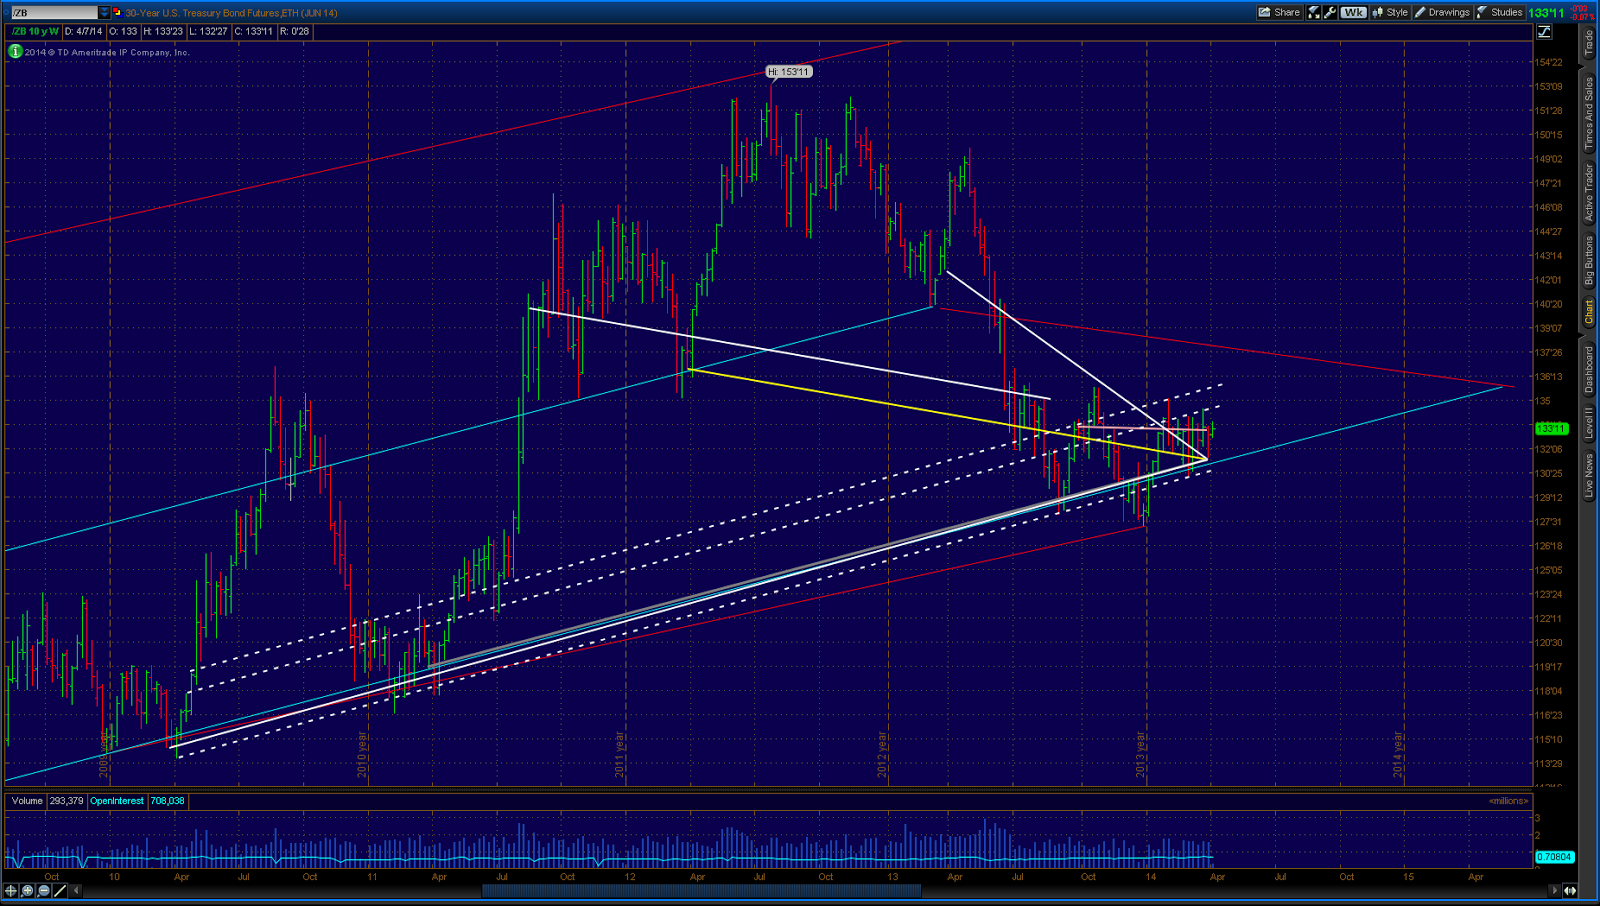Image resolution: width=1600 pixels, height=906 pixels.
Task: Open the Share menu button
Action: pyautogui.click(x=1279, y=12)
